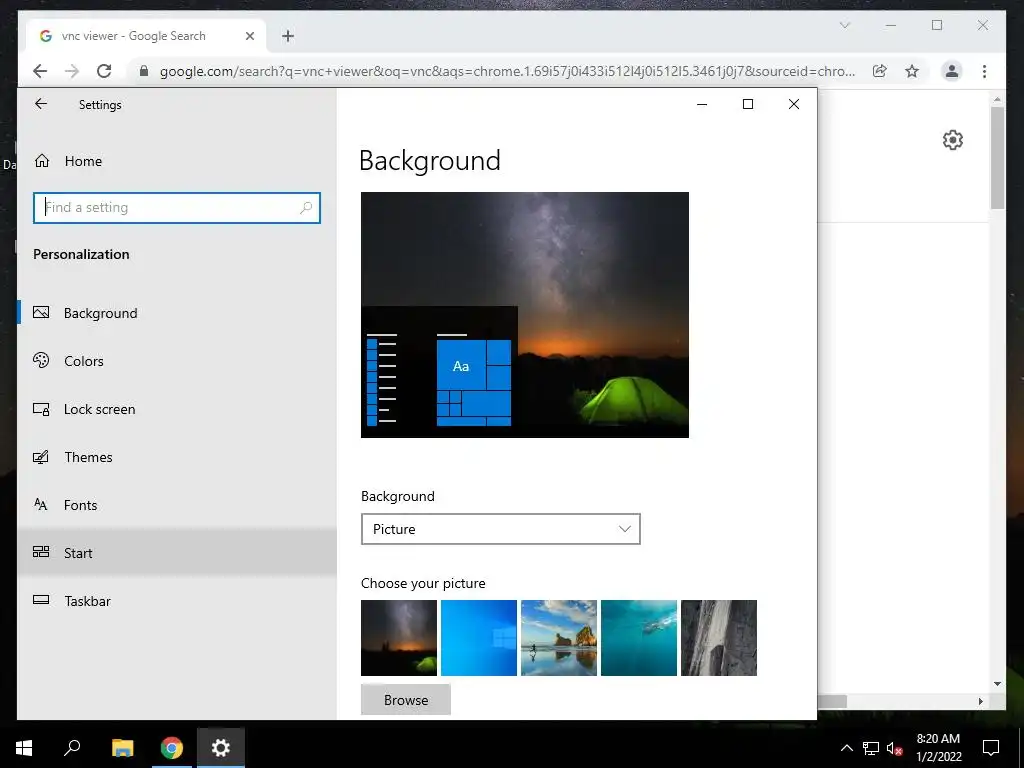Click the Browse button

pyautogui.click(x=406, y=699)
